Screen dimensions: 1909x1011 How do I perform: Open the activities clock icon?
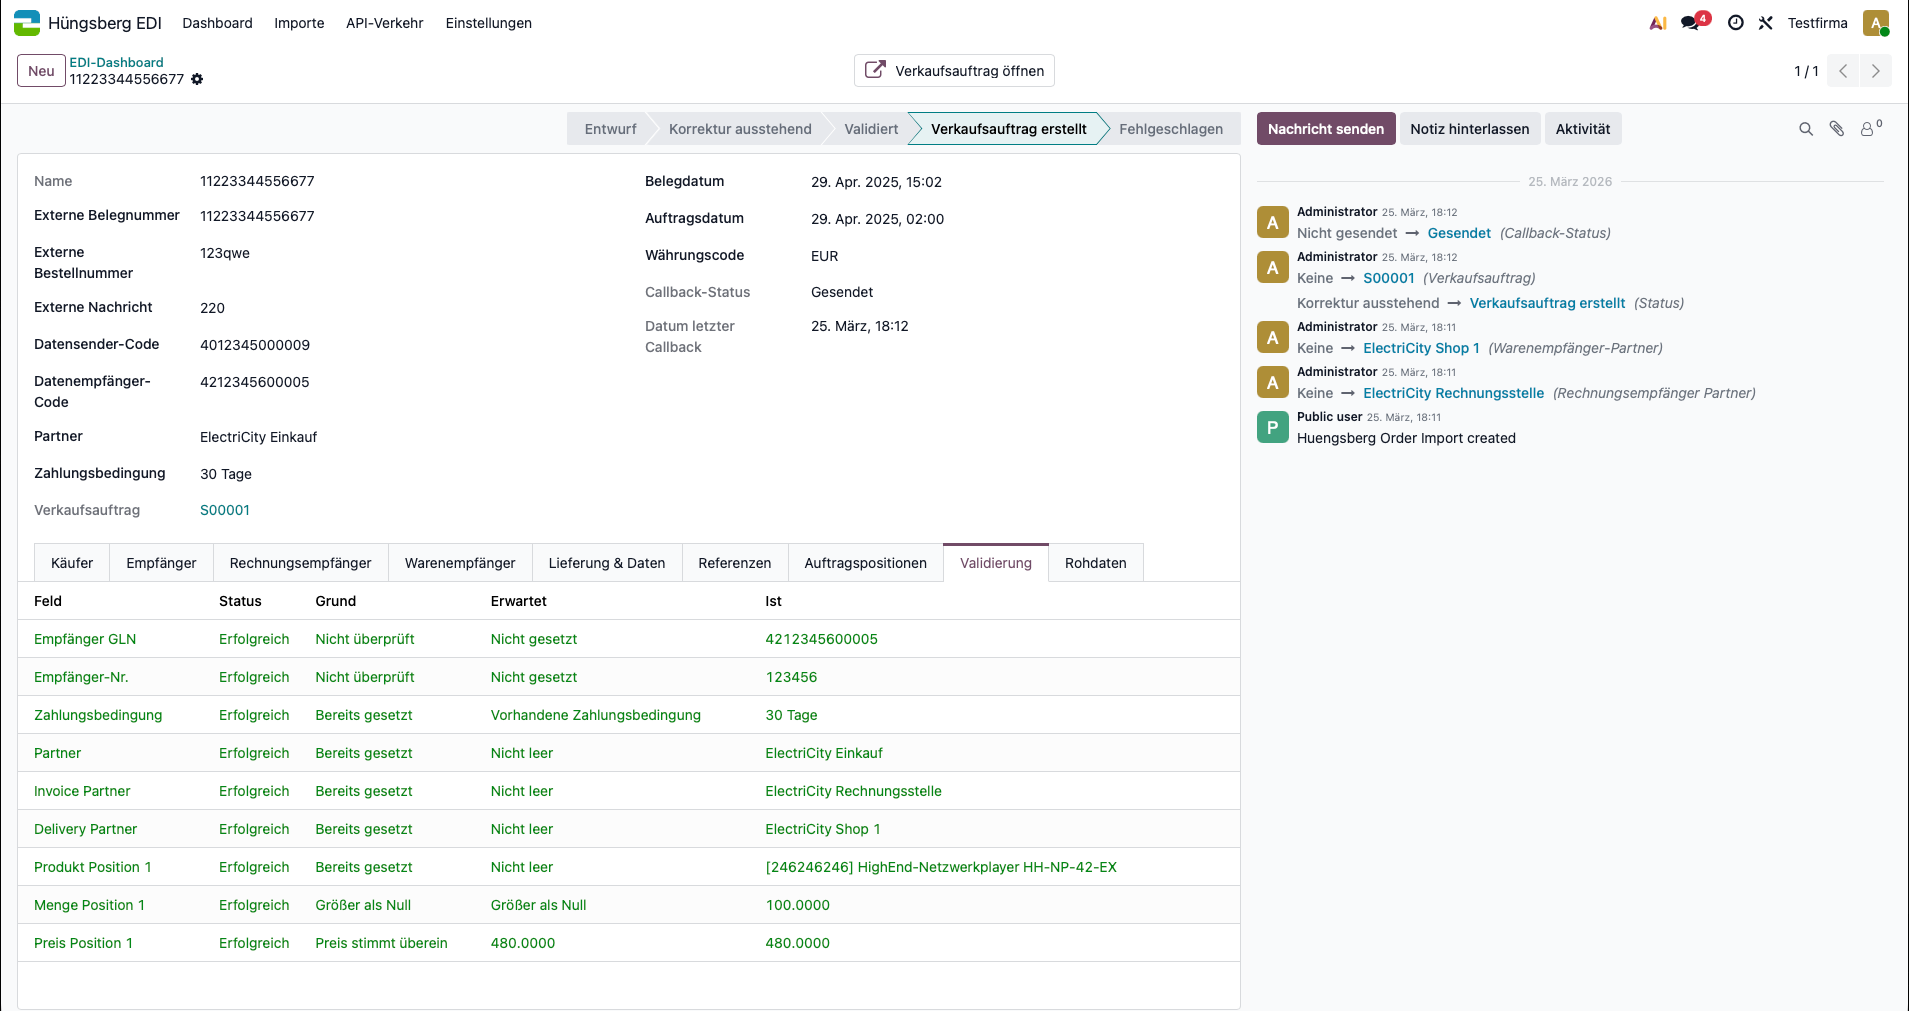pos(1736,23)
